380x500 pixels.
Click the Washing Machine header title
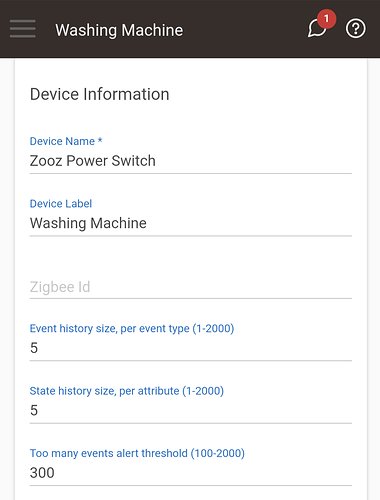click(x=119, y=30)
